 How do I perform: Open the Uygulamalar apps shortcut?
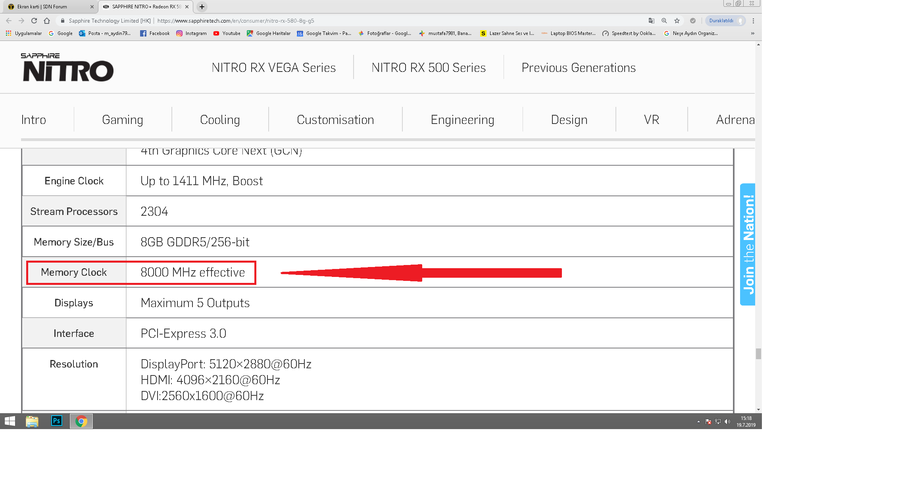[x=24, y=33]
